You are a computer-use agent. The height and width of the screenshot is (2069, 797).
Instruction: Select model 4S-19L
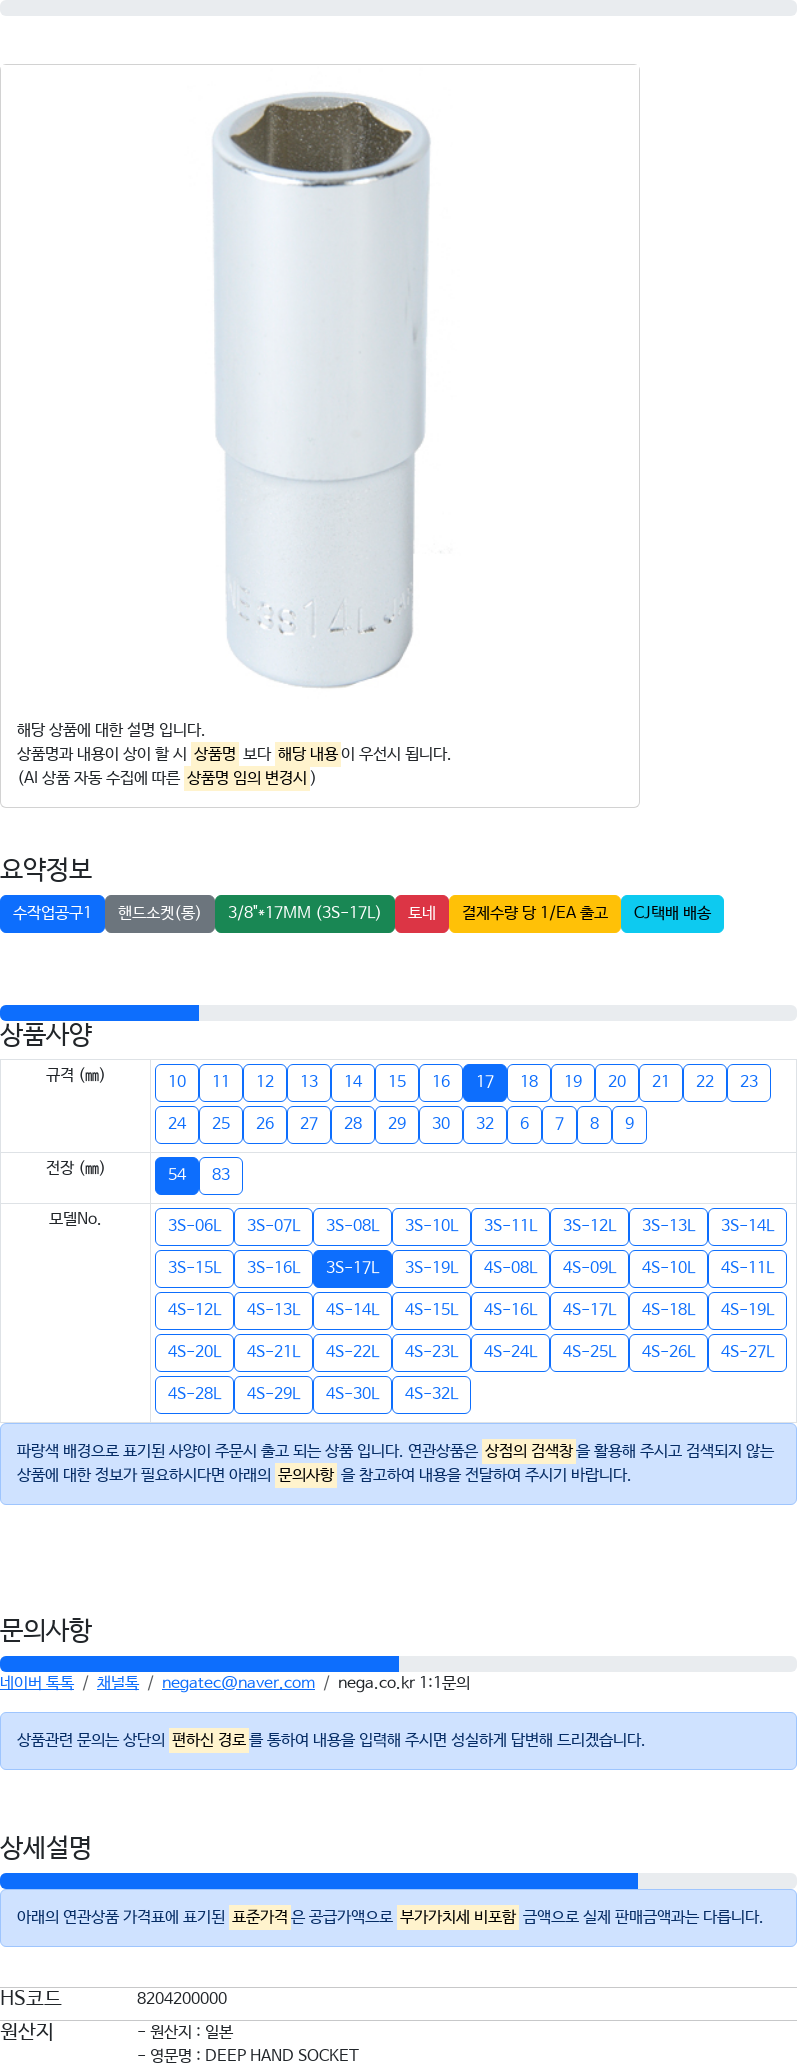click(x=748, y=1310)
